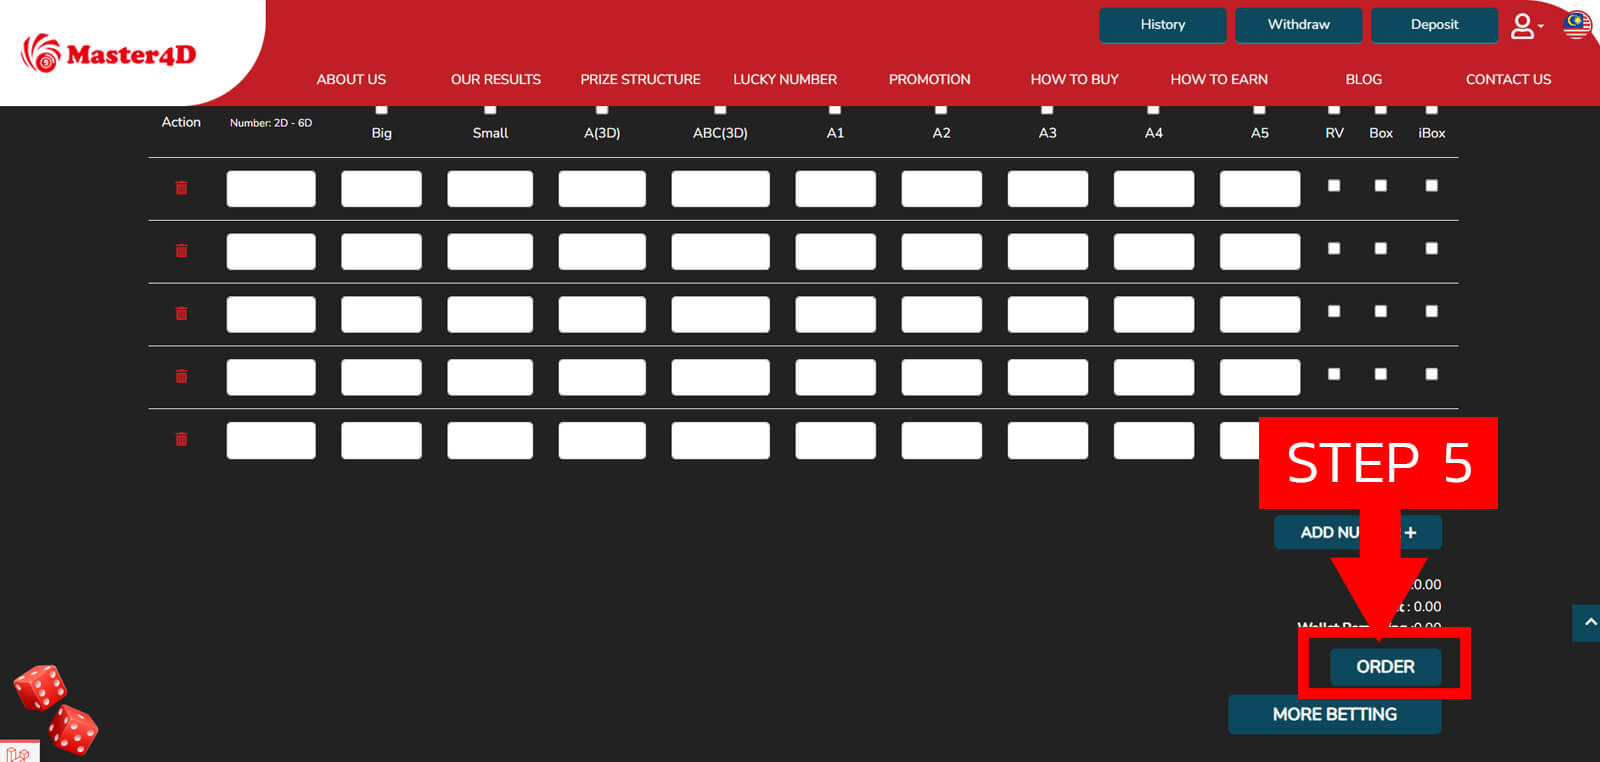
Task: Click trash icon on the third row
Action: pyautogui.click(x=181, y=314)
